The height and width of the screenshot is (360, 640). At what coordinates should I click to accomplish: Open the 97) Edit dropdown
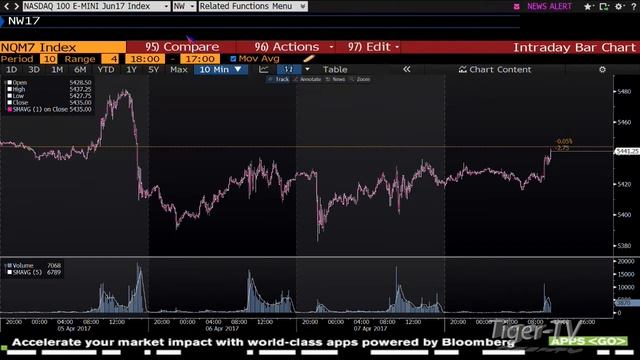click(x=373, y=47)
